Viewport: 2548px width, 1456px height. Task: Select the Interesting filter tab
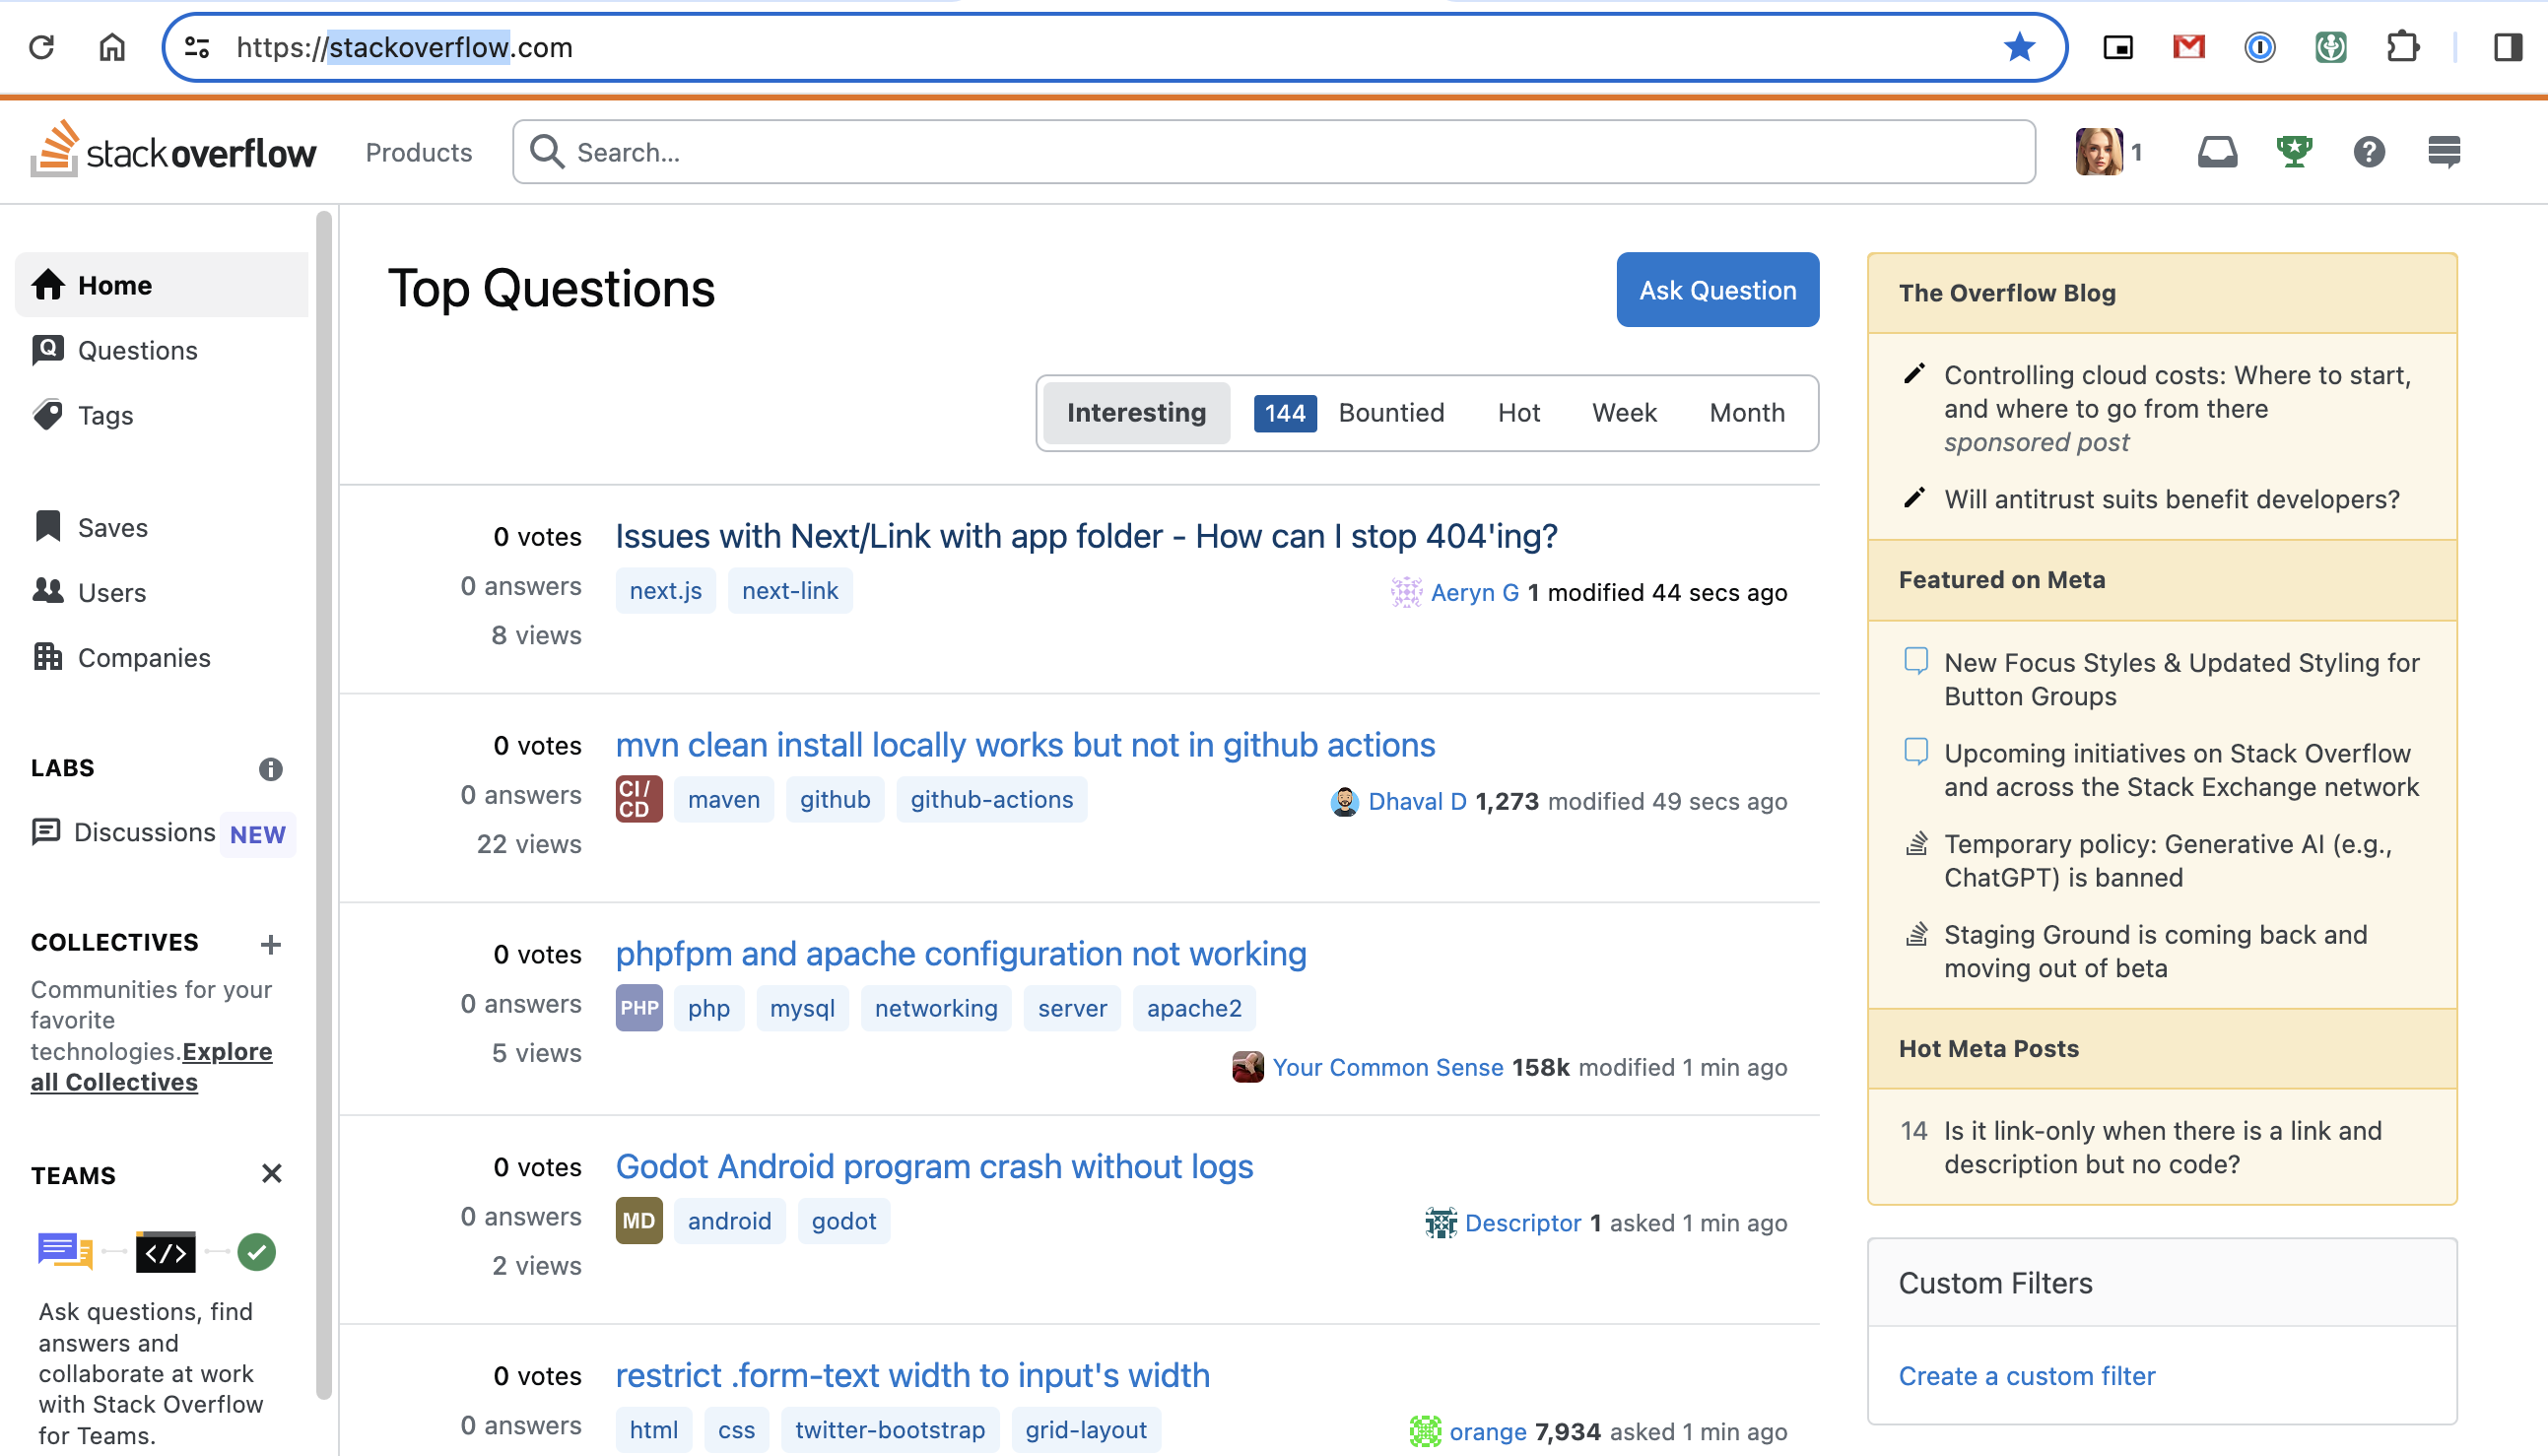[1136, 413]
